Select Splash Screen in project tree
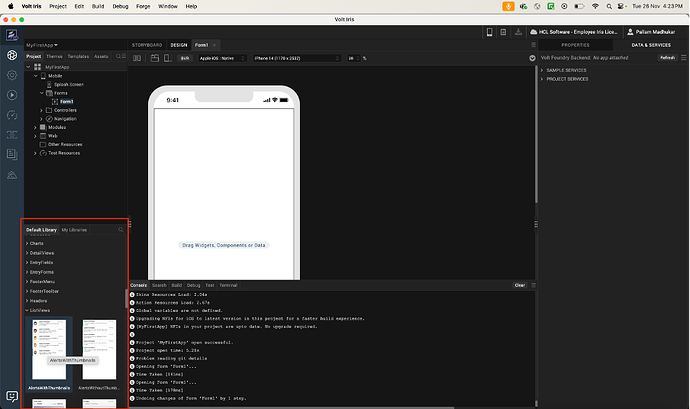The height and width of the screenshot is (409, 690). (69, 85)
